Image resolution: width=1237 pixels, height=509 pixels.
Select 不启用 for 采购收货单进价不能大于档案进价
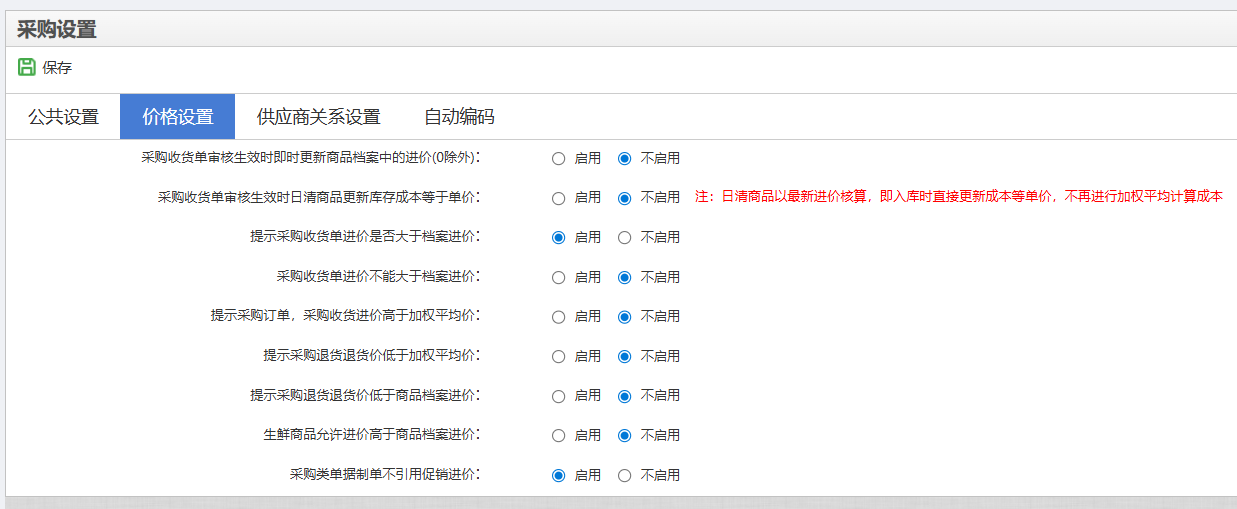[x=625, y=277]
